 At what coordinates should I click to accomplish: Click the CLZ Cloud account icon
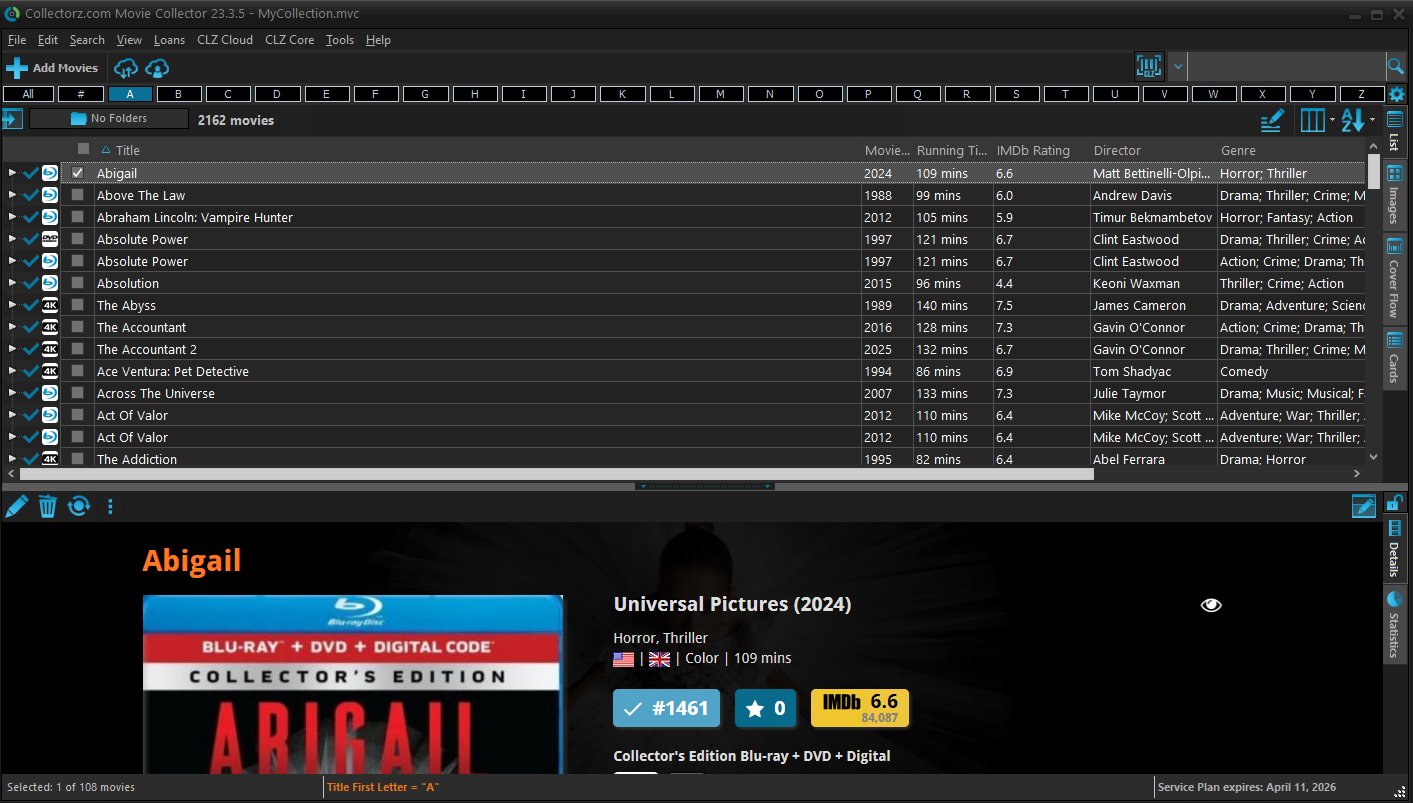pos(157,68)
